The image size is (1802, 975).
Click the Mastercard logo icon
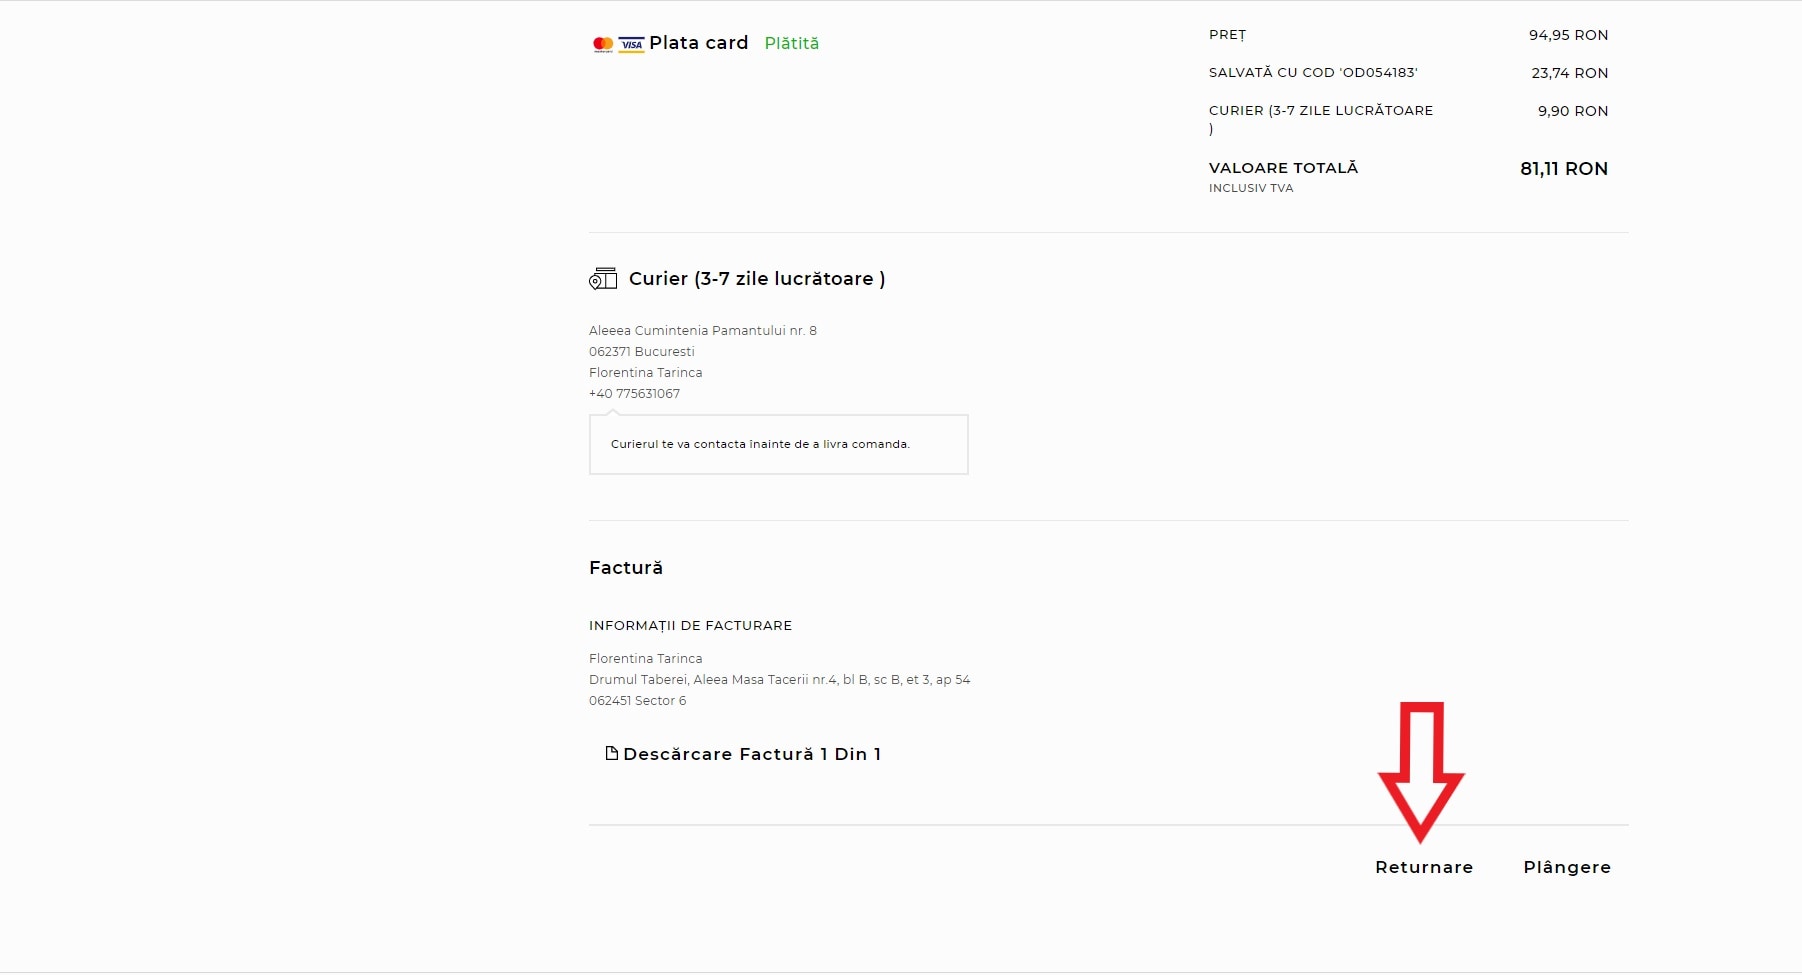coord(603,44)
